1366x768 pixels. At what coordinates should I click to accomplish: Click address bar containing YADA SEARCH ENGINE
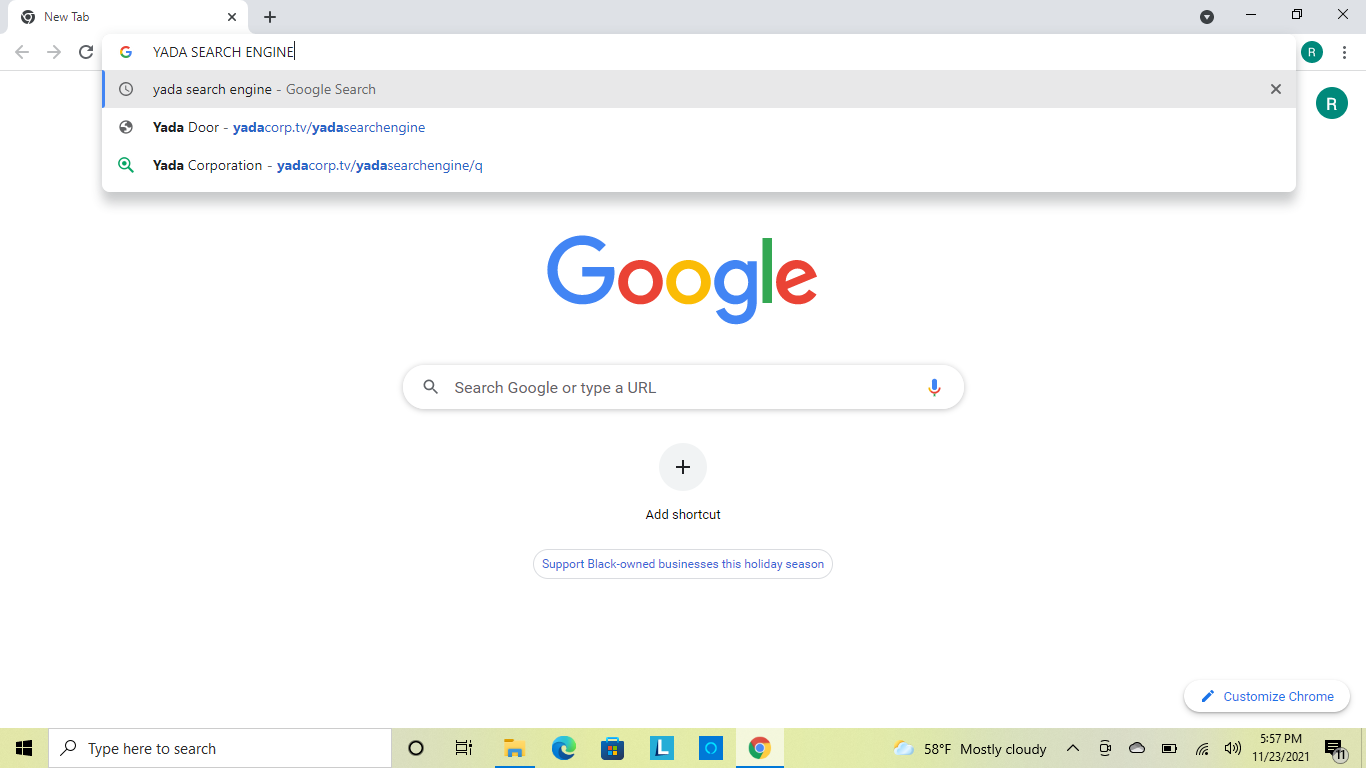pos(699,52)
